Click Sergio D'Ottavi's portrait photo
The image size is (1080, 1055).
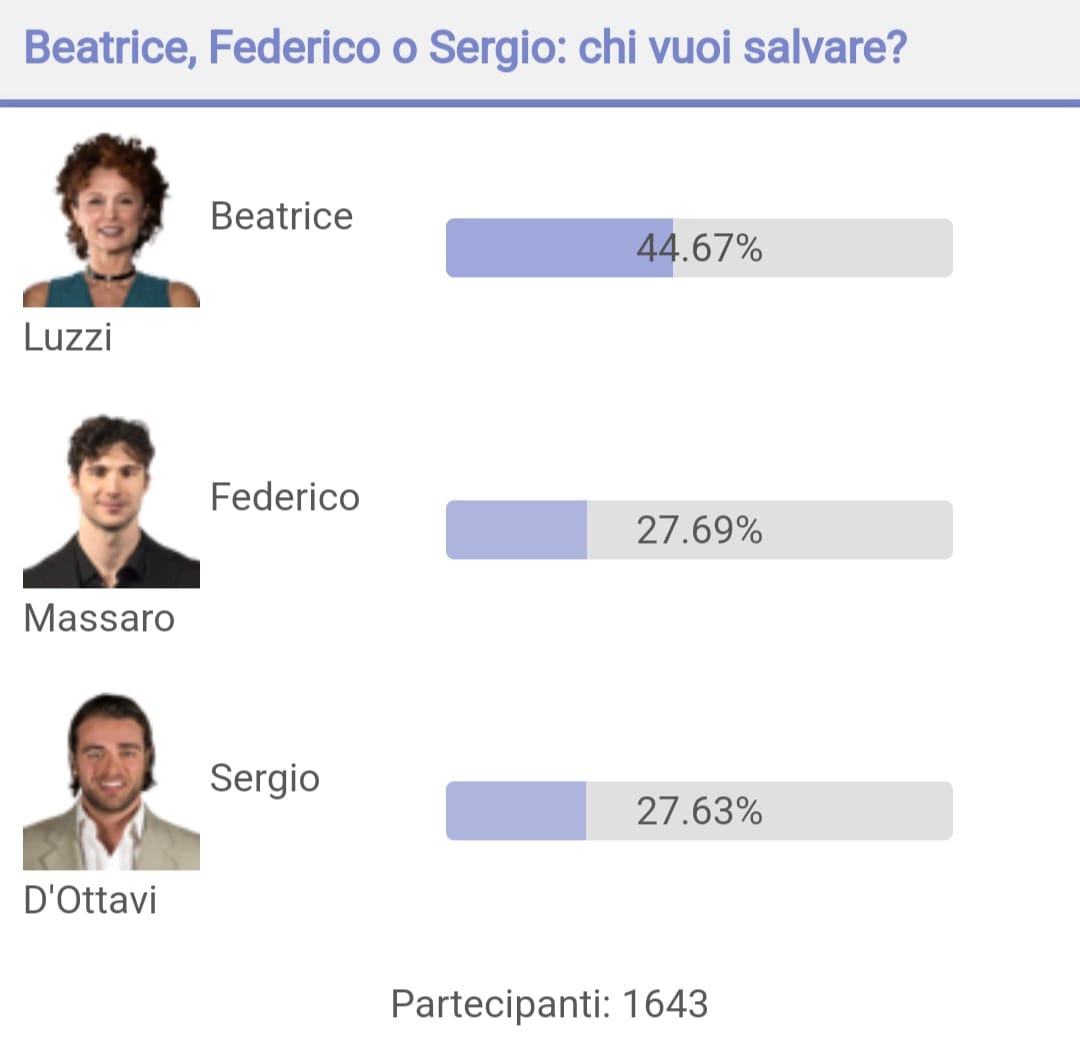click(111, 782)
